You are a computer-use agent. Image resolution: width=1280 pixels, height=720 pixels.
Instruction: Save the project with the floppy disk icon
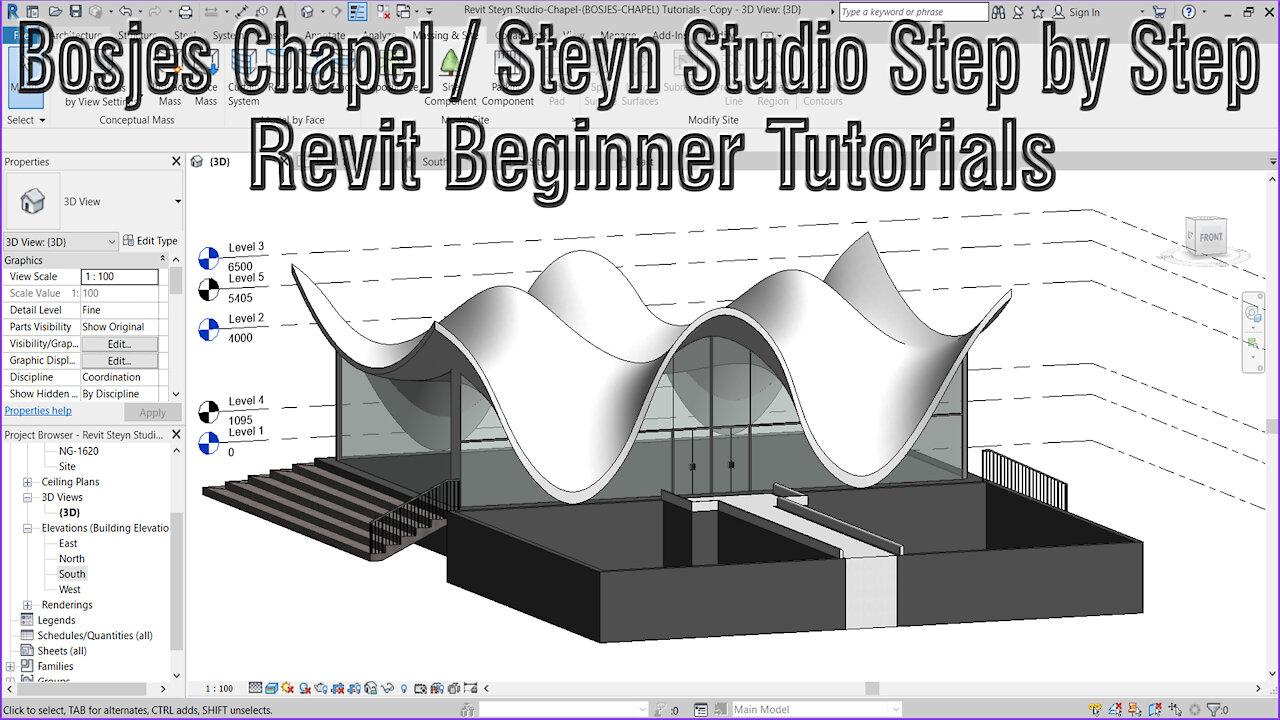[x=76, y=11]
